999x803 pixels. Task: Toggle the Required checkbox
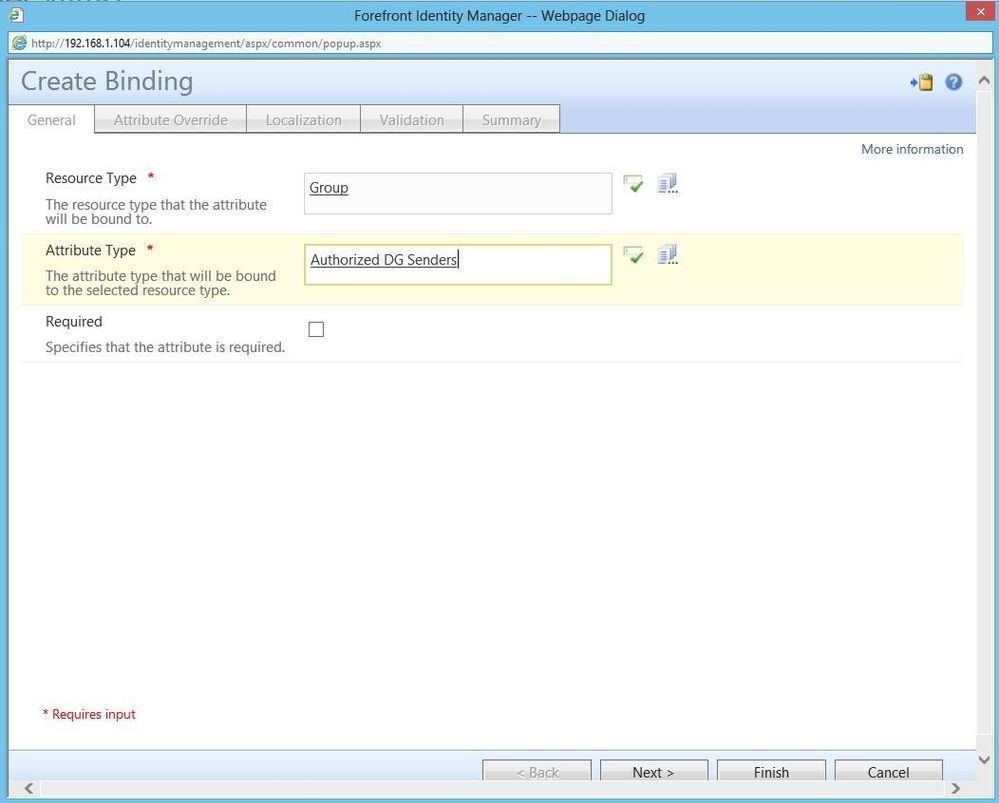tap(316, 329)
